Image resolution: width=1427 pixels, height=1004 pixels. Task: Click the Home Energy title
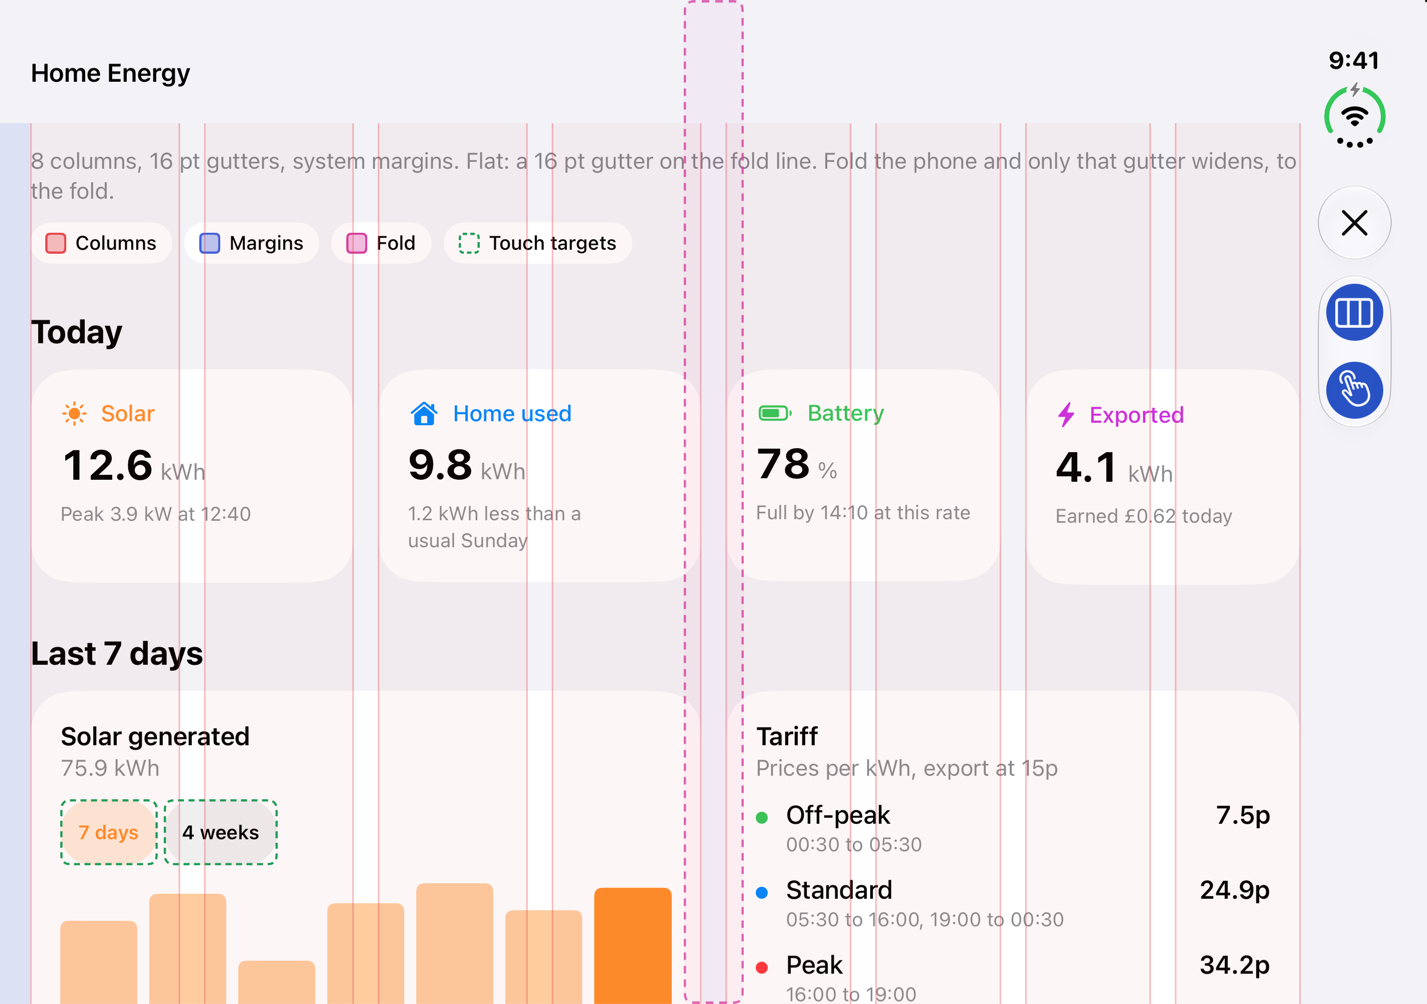pos(110,73)
